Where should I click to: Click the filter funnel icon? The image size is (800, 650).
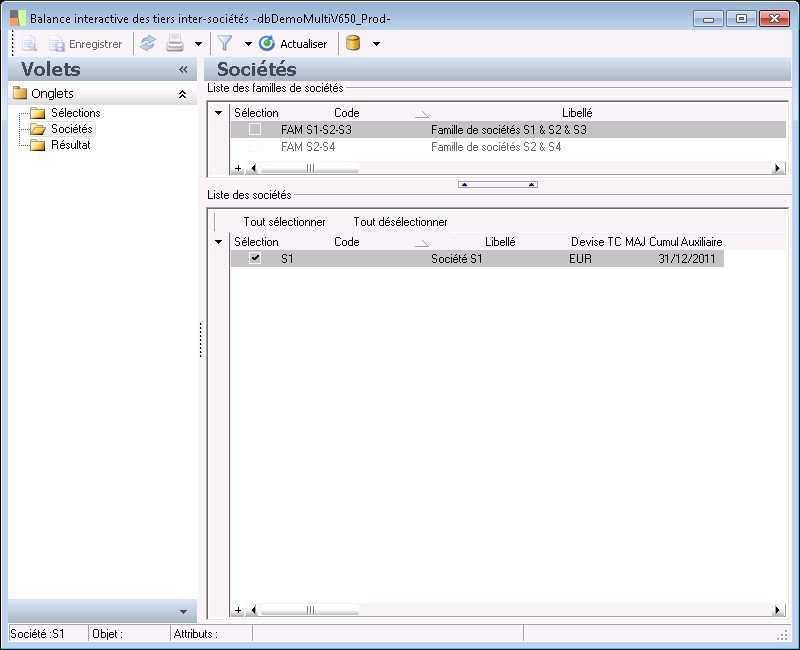pos(224,44)
